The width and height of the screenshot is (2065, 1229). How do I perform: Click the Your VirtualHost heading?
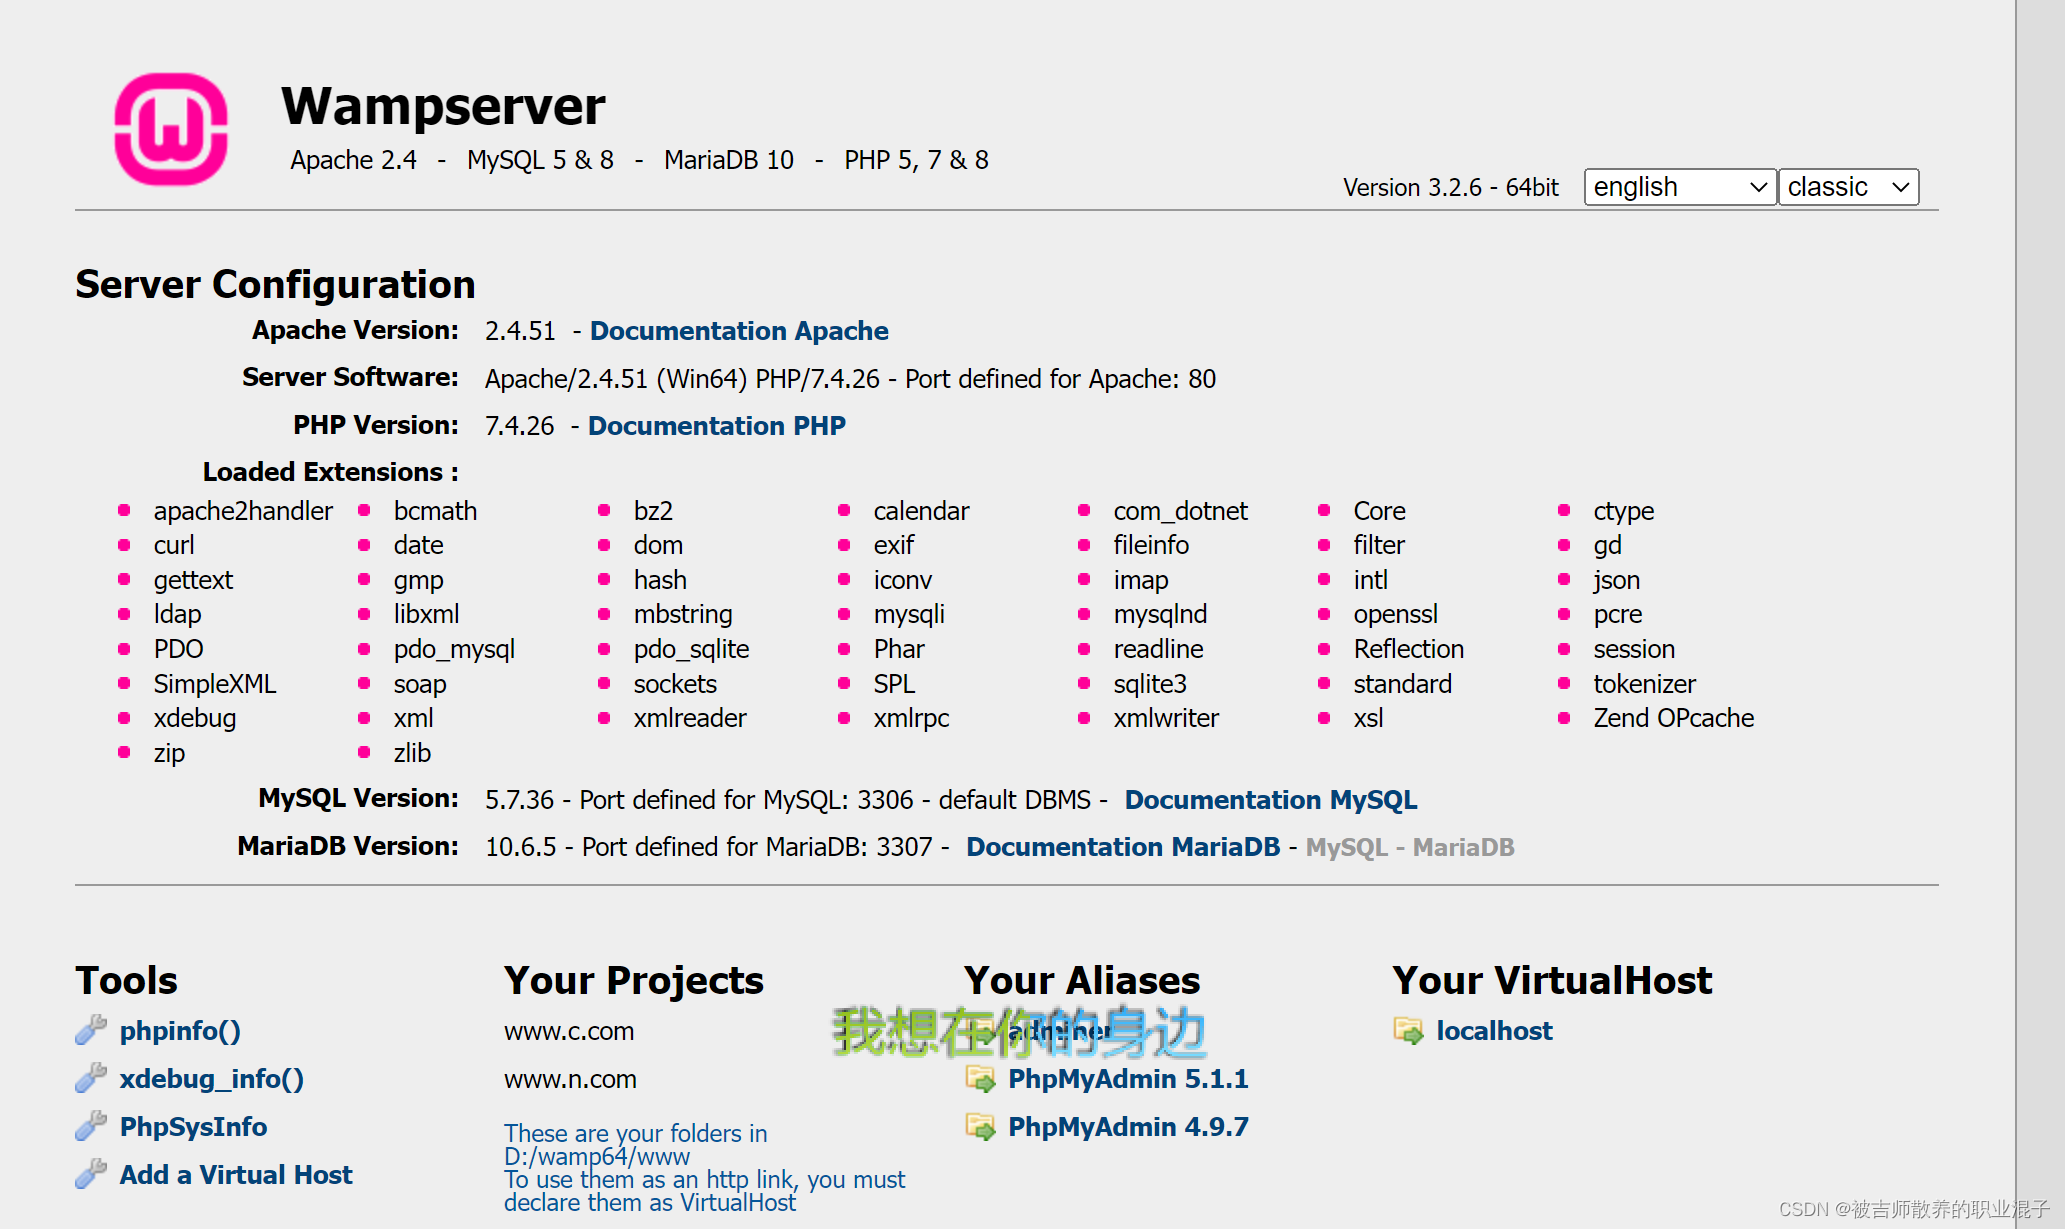coord(1552,981)
